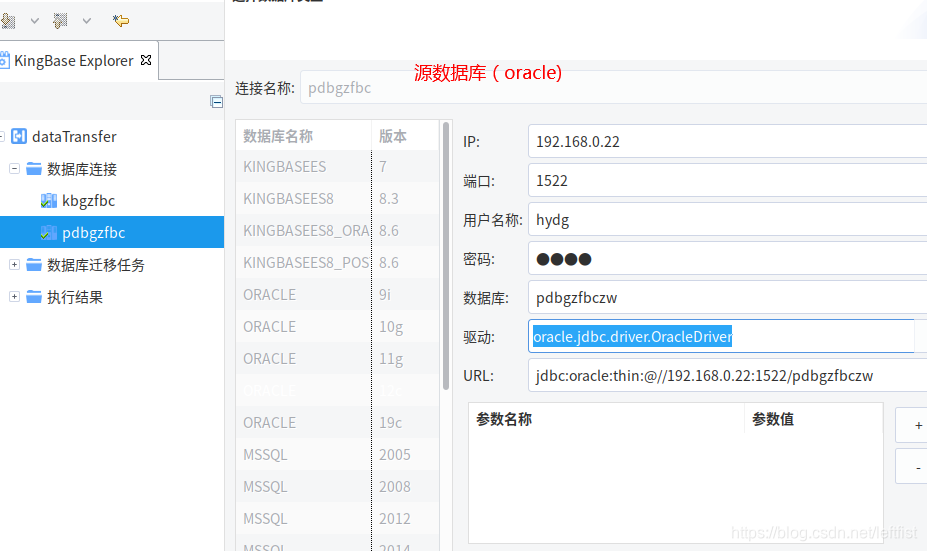Select KINGBASEES8 version 8.3 row
927x551 pixels.
point(338,199)
